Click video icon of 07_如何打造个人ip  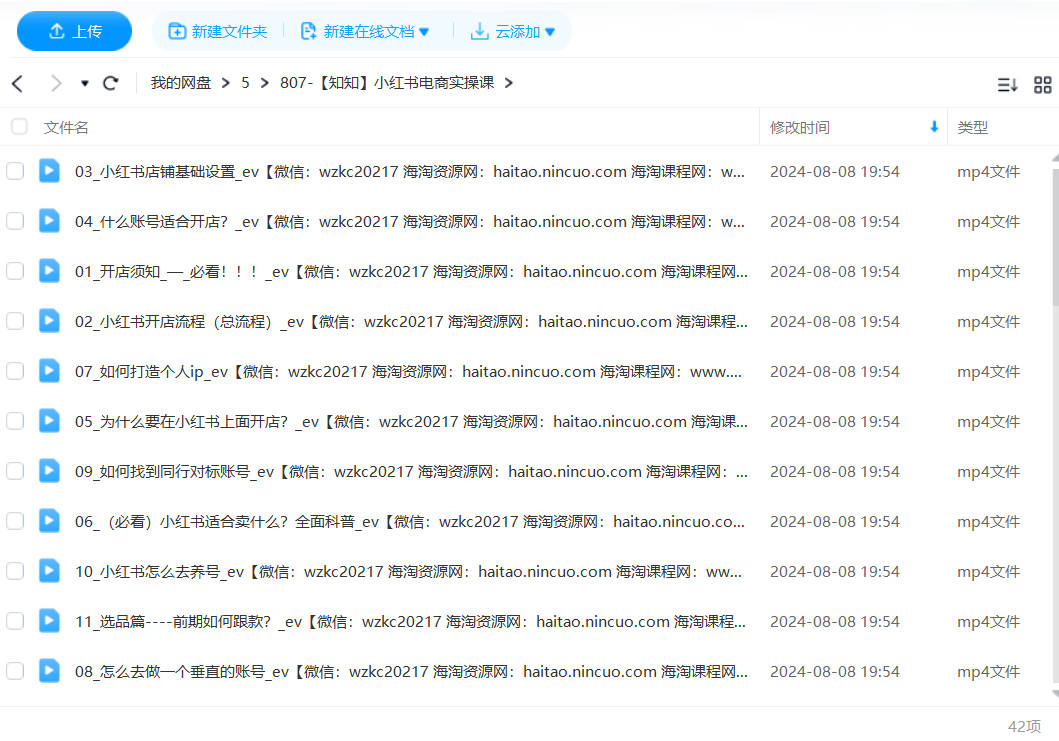click(49, 371)
